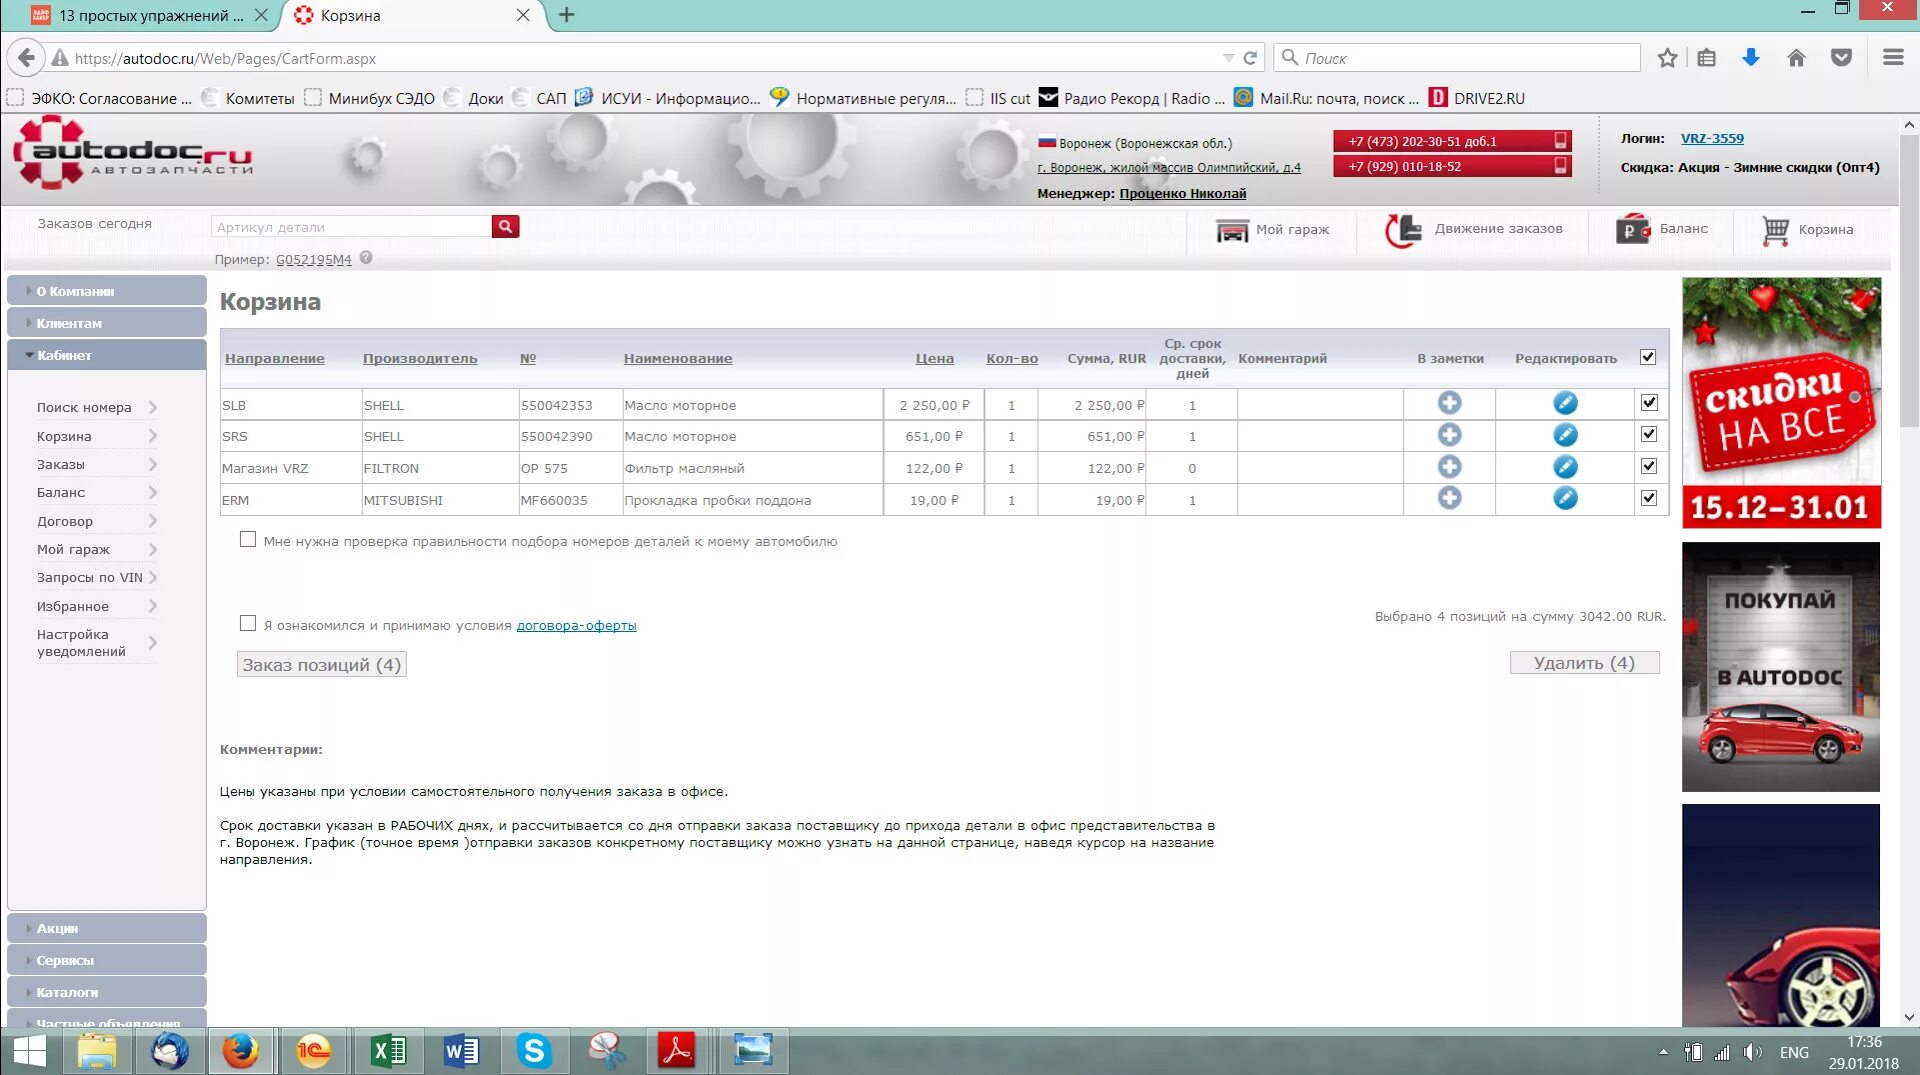Open the Баланс wallet icon

1633,230
